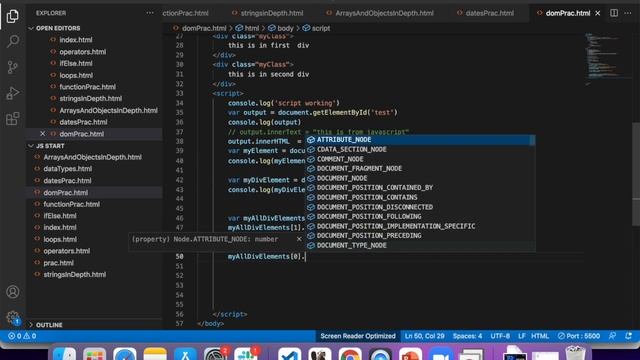Open the Run and Debug view
This screenshot has width=640, height=360.
[x=13, y=93]
